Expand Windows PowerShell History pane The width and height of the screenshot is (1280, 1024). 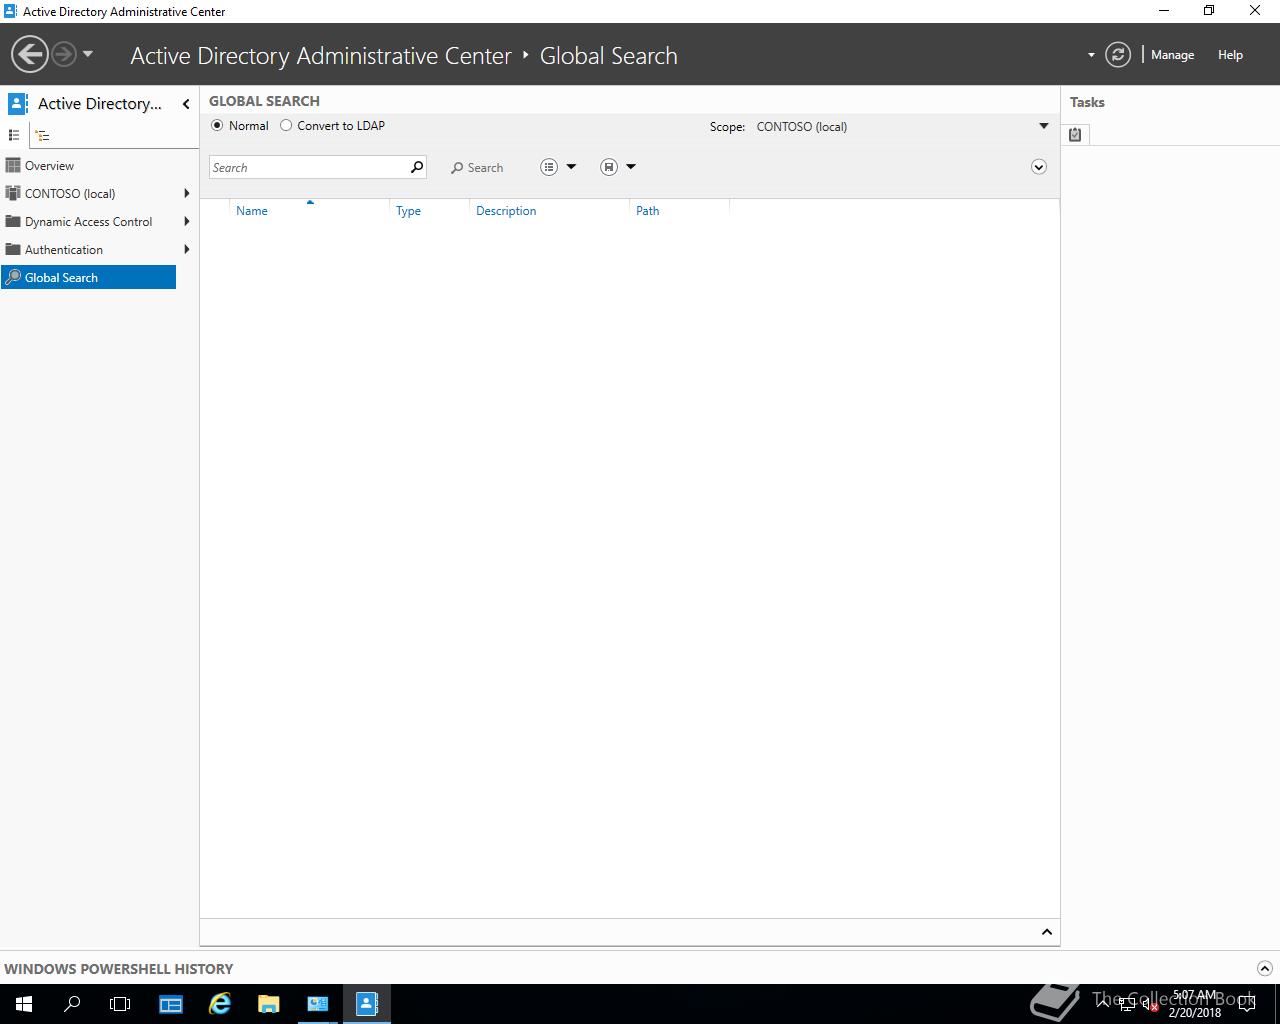click(1264, 968)
